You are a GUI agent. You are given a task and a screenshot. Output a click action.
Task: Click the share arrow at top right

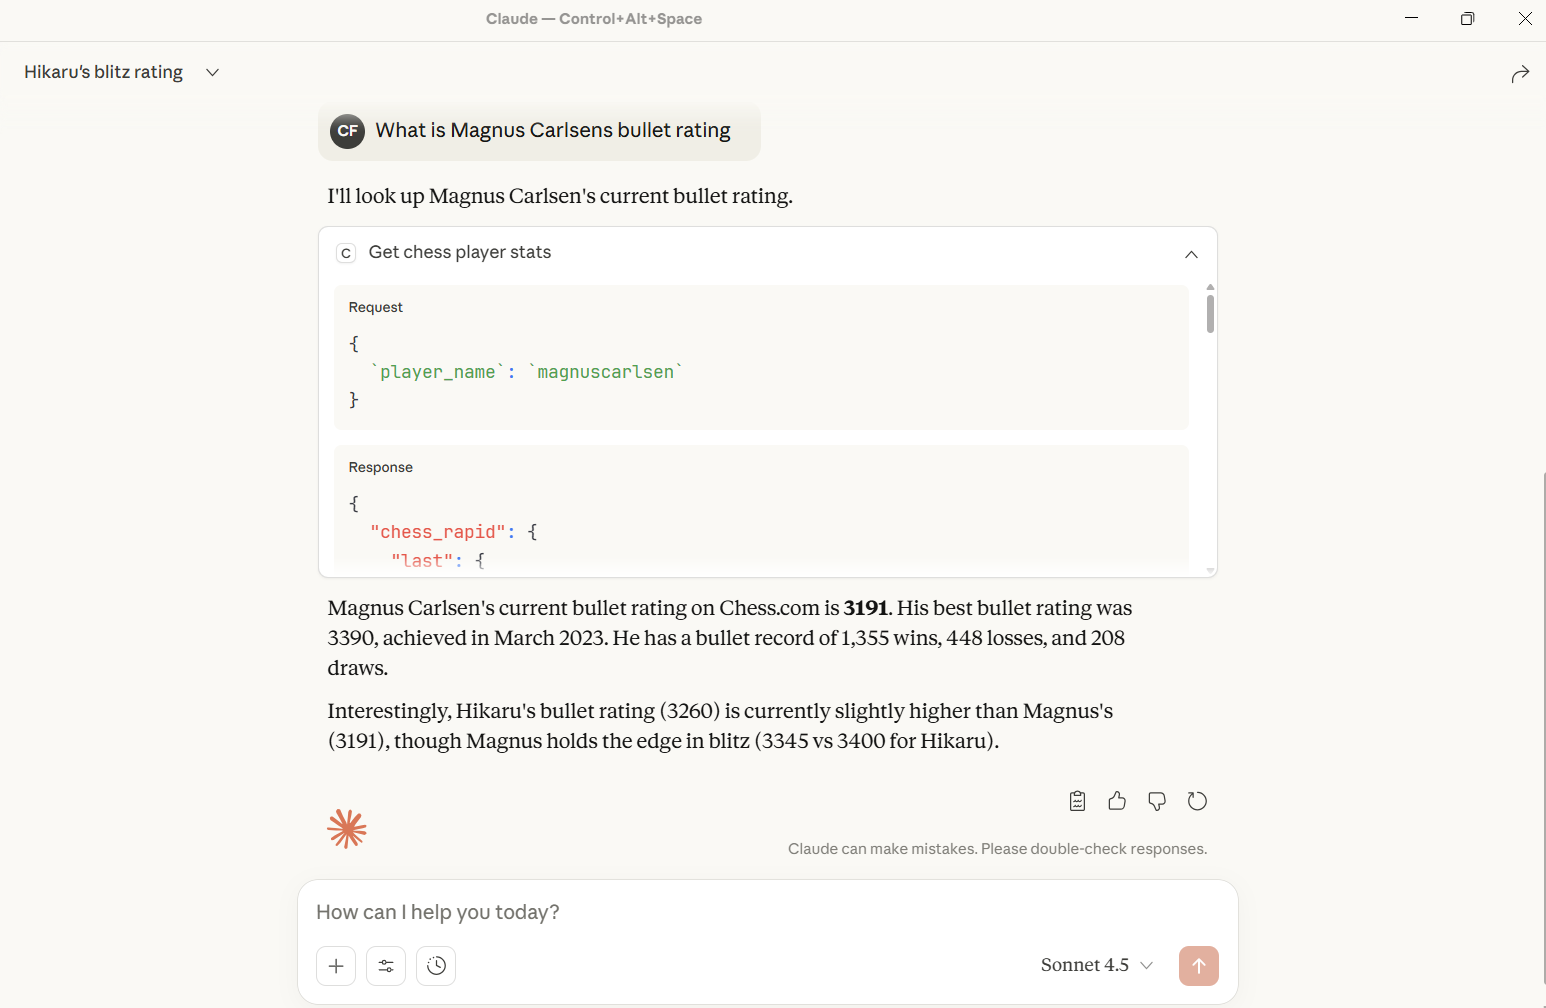tap(1520, 73)
